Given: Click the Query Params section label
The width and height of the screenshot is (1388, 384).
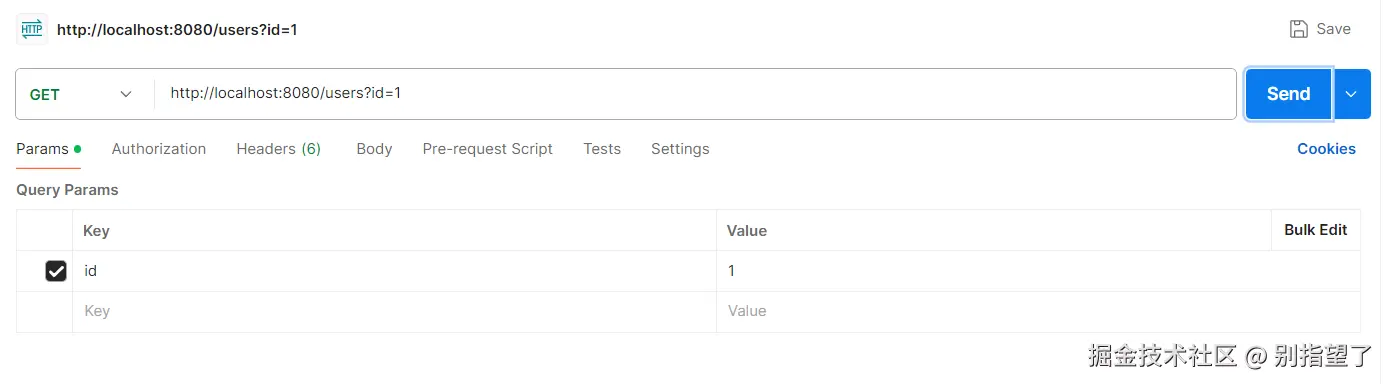Looking at the screenshot, I should point(67,190).
